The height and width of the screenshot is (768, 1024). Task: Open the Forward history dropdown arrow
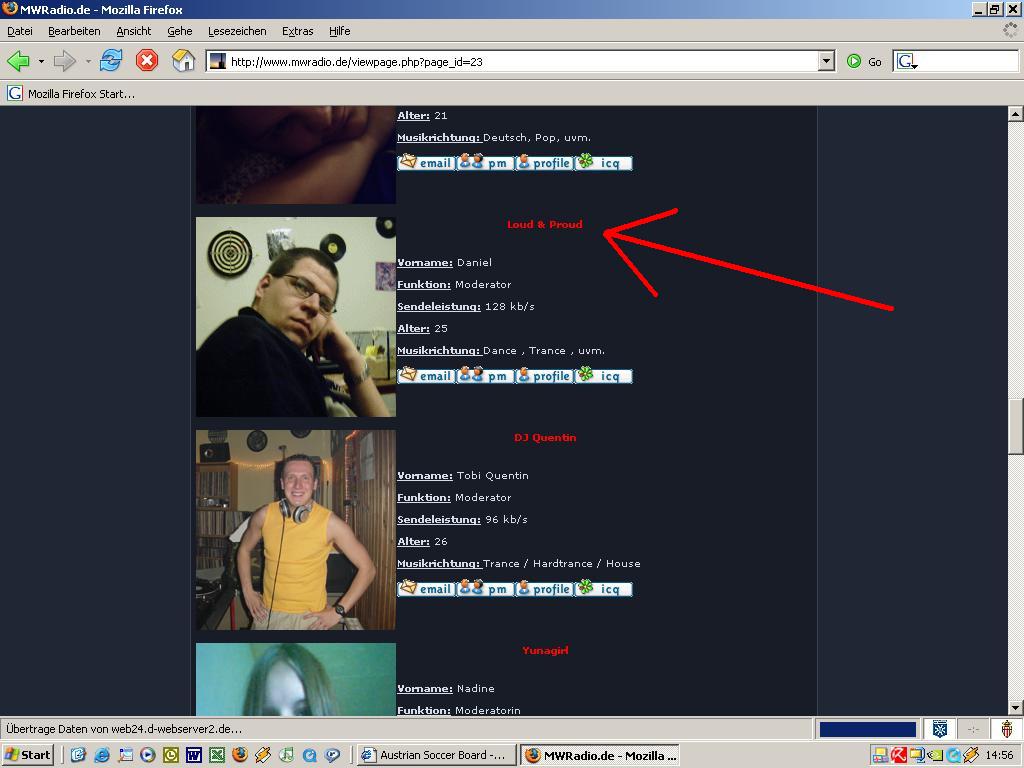(88, 61)
